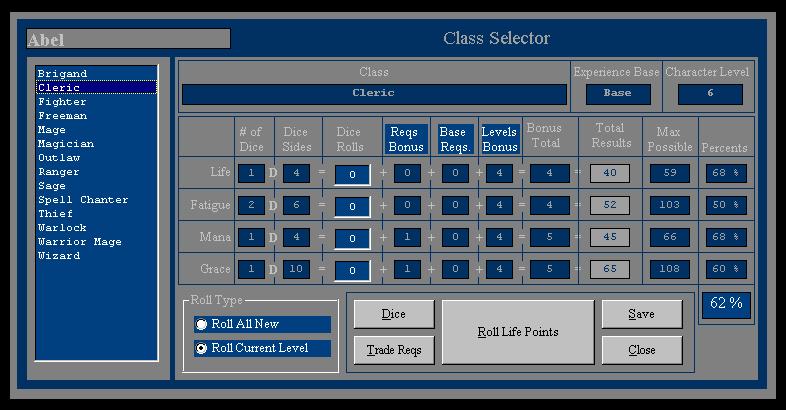Click the Life Dice Rolls field

352,174
